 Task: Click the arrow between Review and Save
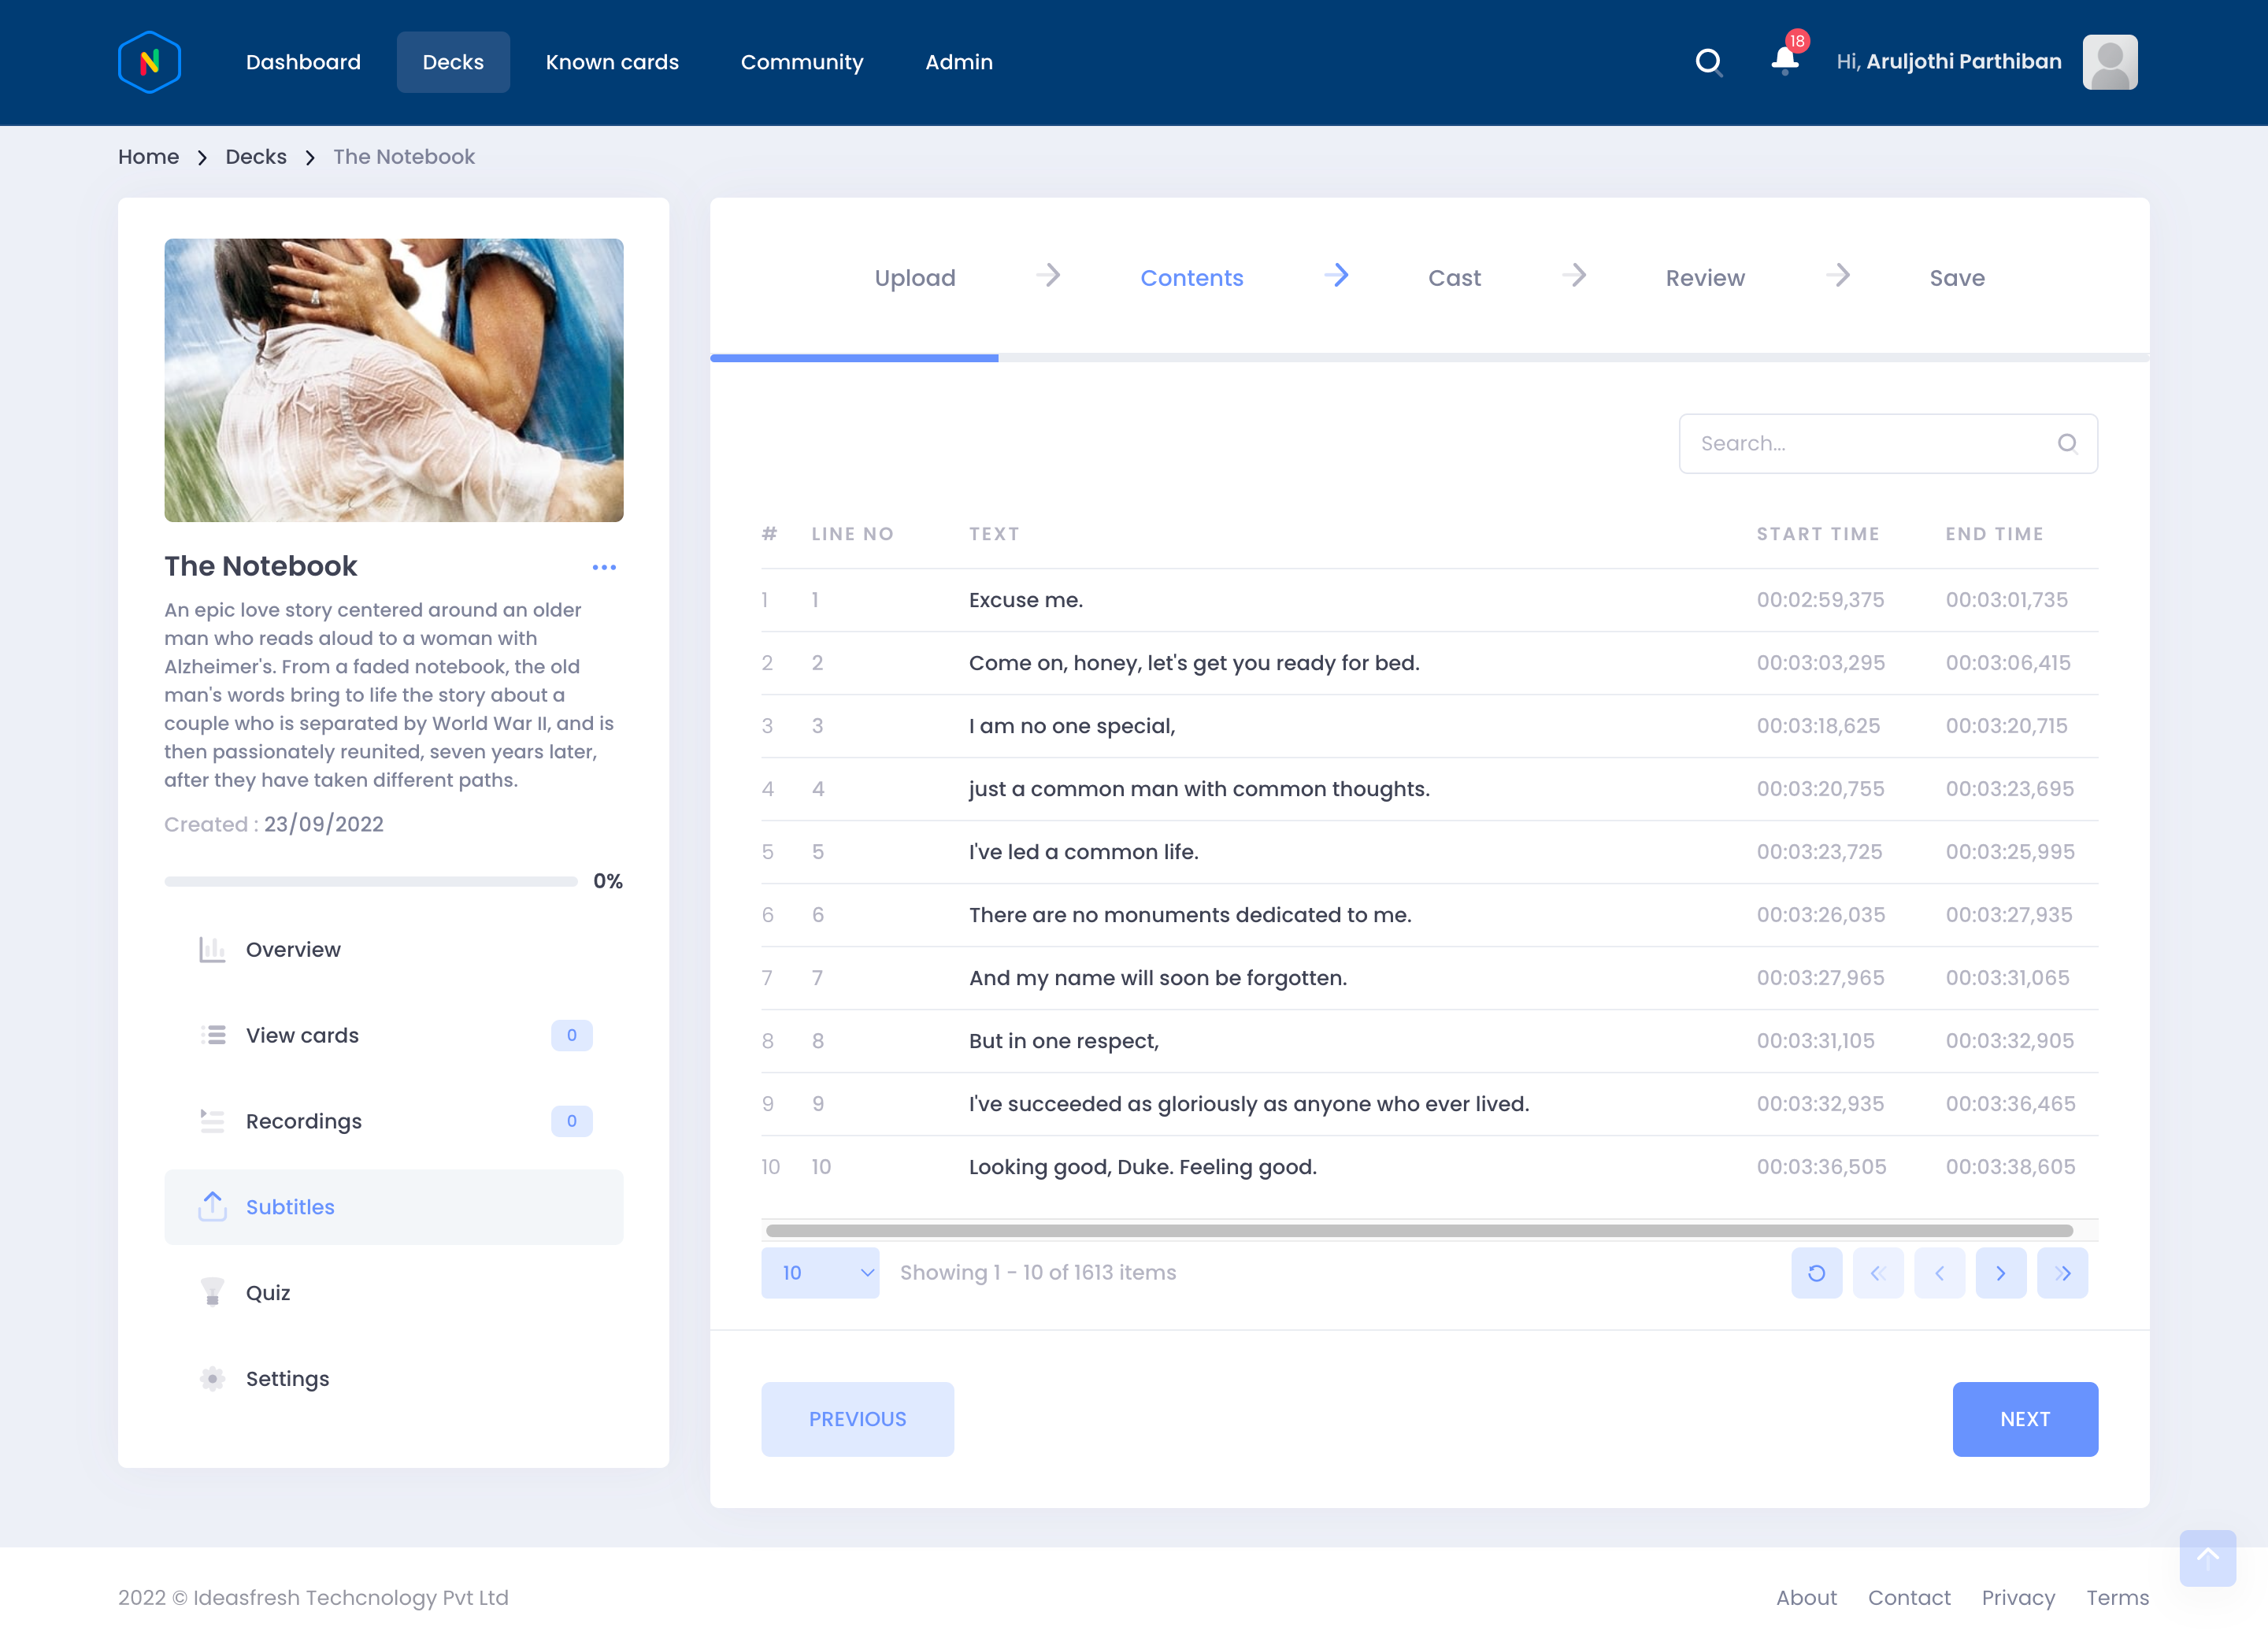tap(1837, 275)
